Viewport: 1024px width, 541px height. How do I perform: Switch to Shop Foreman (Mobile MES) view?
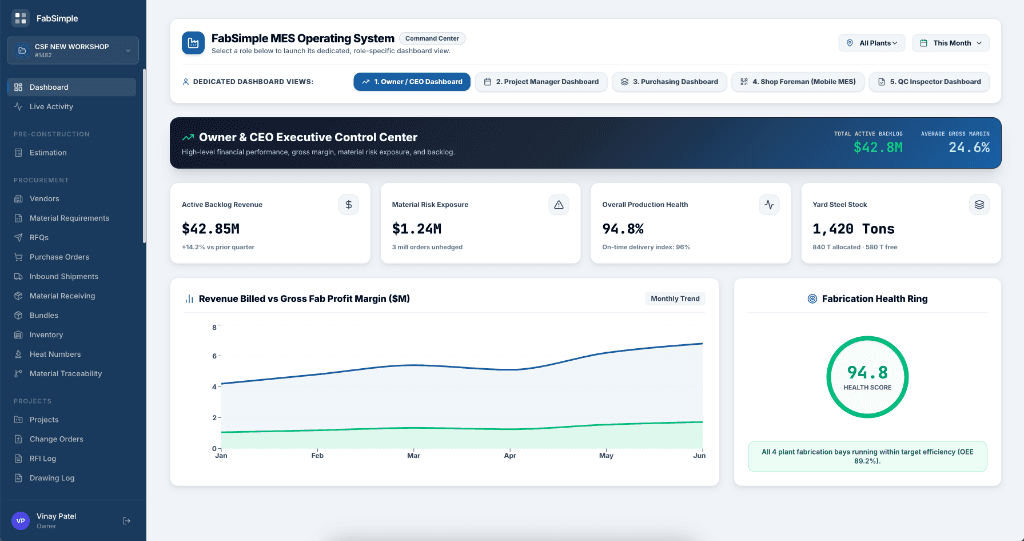point(798,82)
